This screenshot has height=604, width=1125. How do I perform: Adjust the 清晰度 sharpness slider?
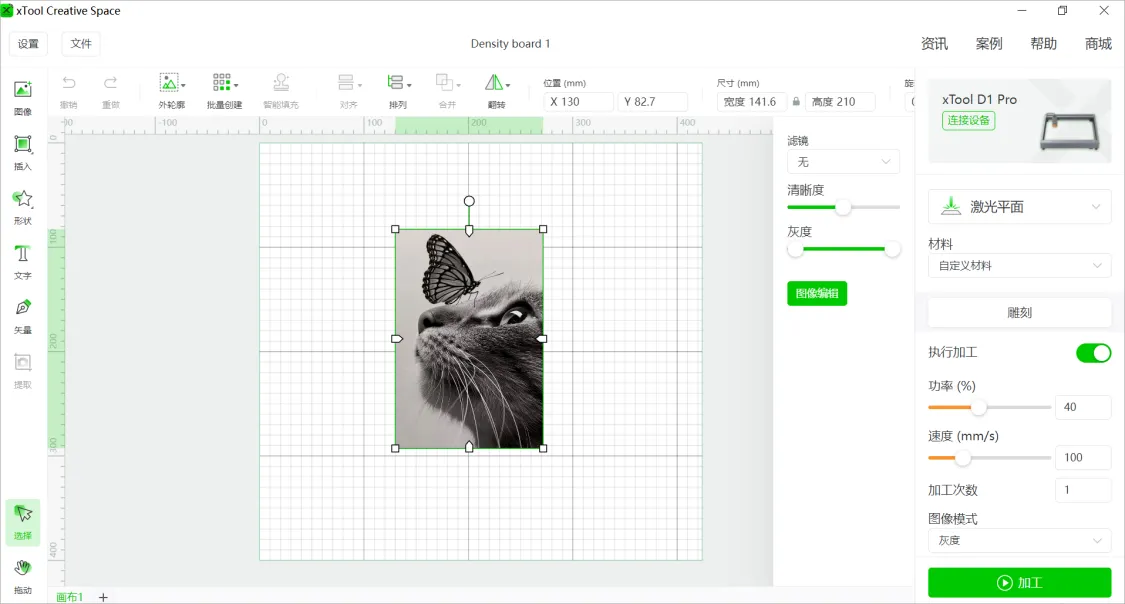(843, 207)
